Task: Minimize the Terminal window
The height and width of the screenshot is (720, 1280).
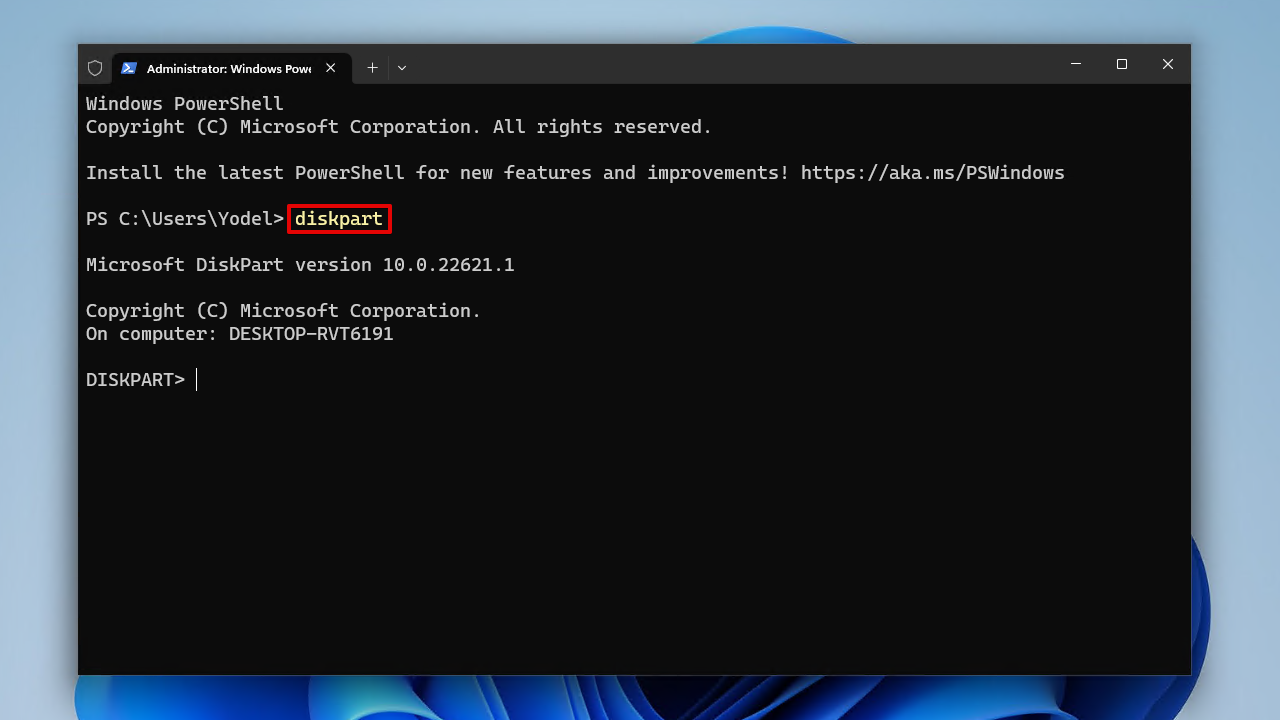Action: 1076,64
